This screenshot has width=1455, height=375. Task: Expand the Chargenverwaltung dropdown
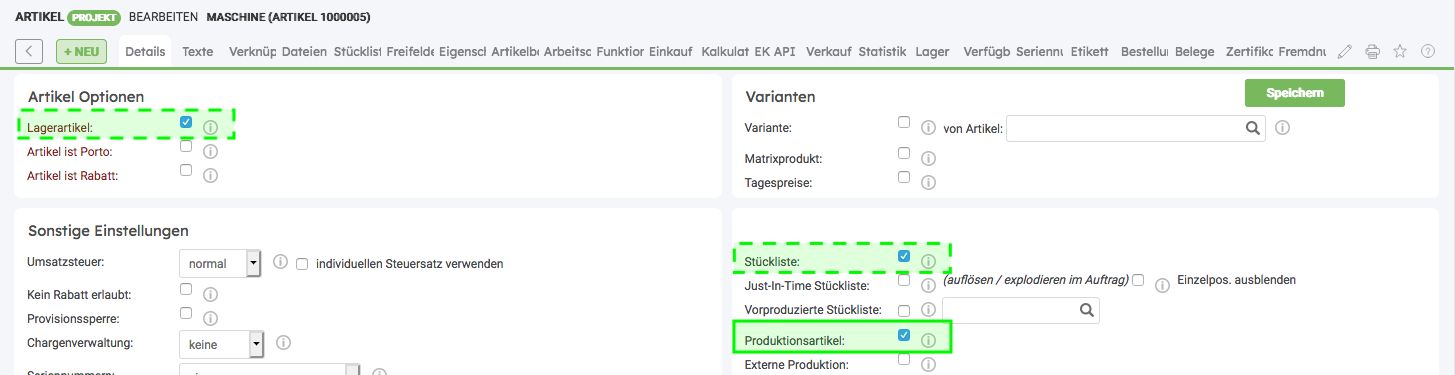tap(220, 345)
